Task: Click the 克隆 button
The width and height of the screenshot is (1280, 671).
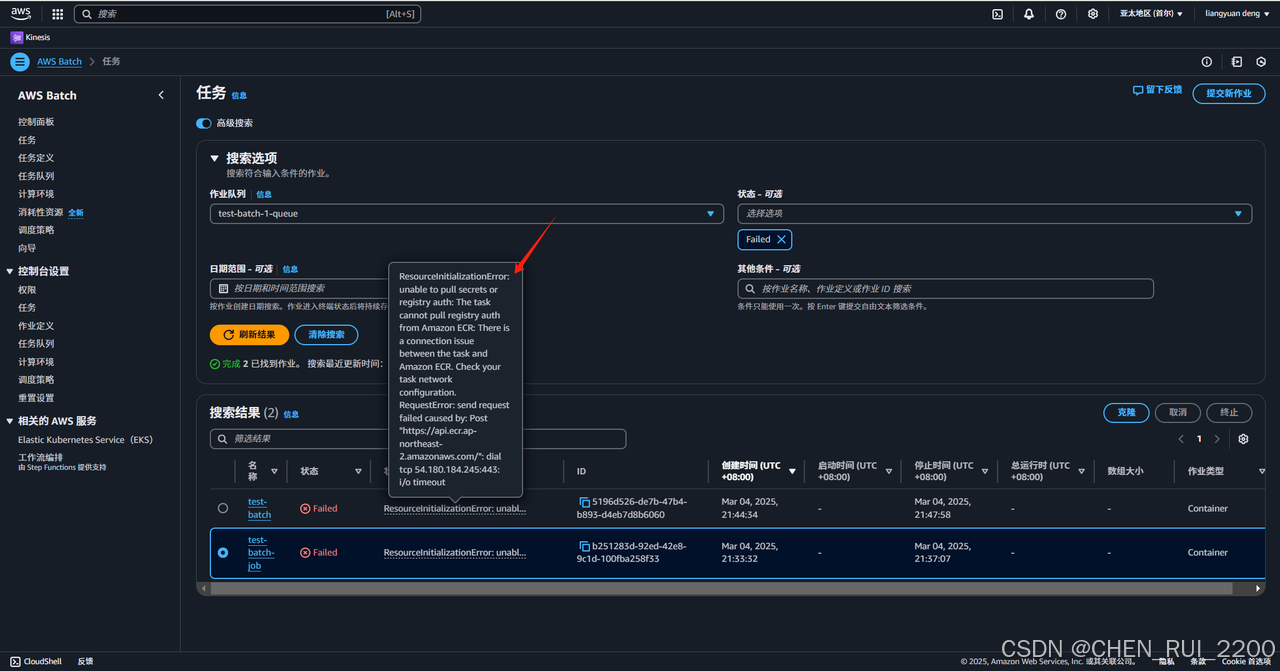Action: click(x=1126, y=412)
